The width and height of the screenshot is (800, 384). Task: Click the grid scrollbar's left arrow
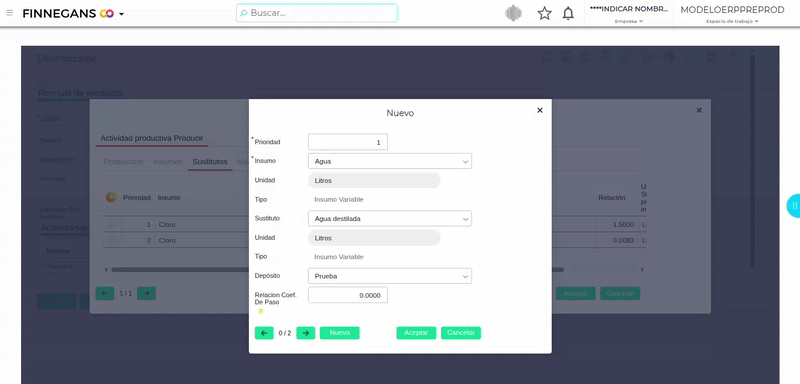106,269
